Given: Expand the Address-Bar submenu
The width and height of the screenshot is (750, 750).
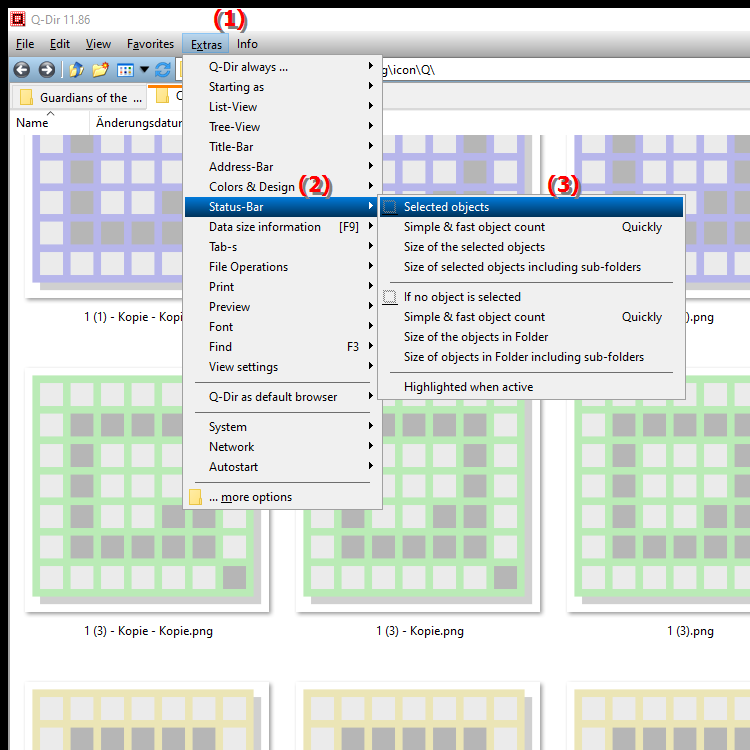Looking at the screenshot, I should point(283,167).
